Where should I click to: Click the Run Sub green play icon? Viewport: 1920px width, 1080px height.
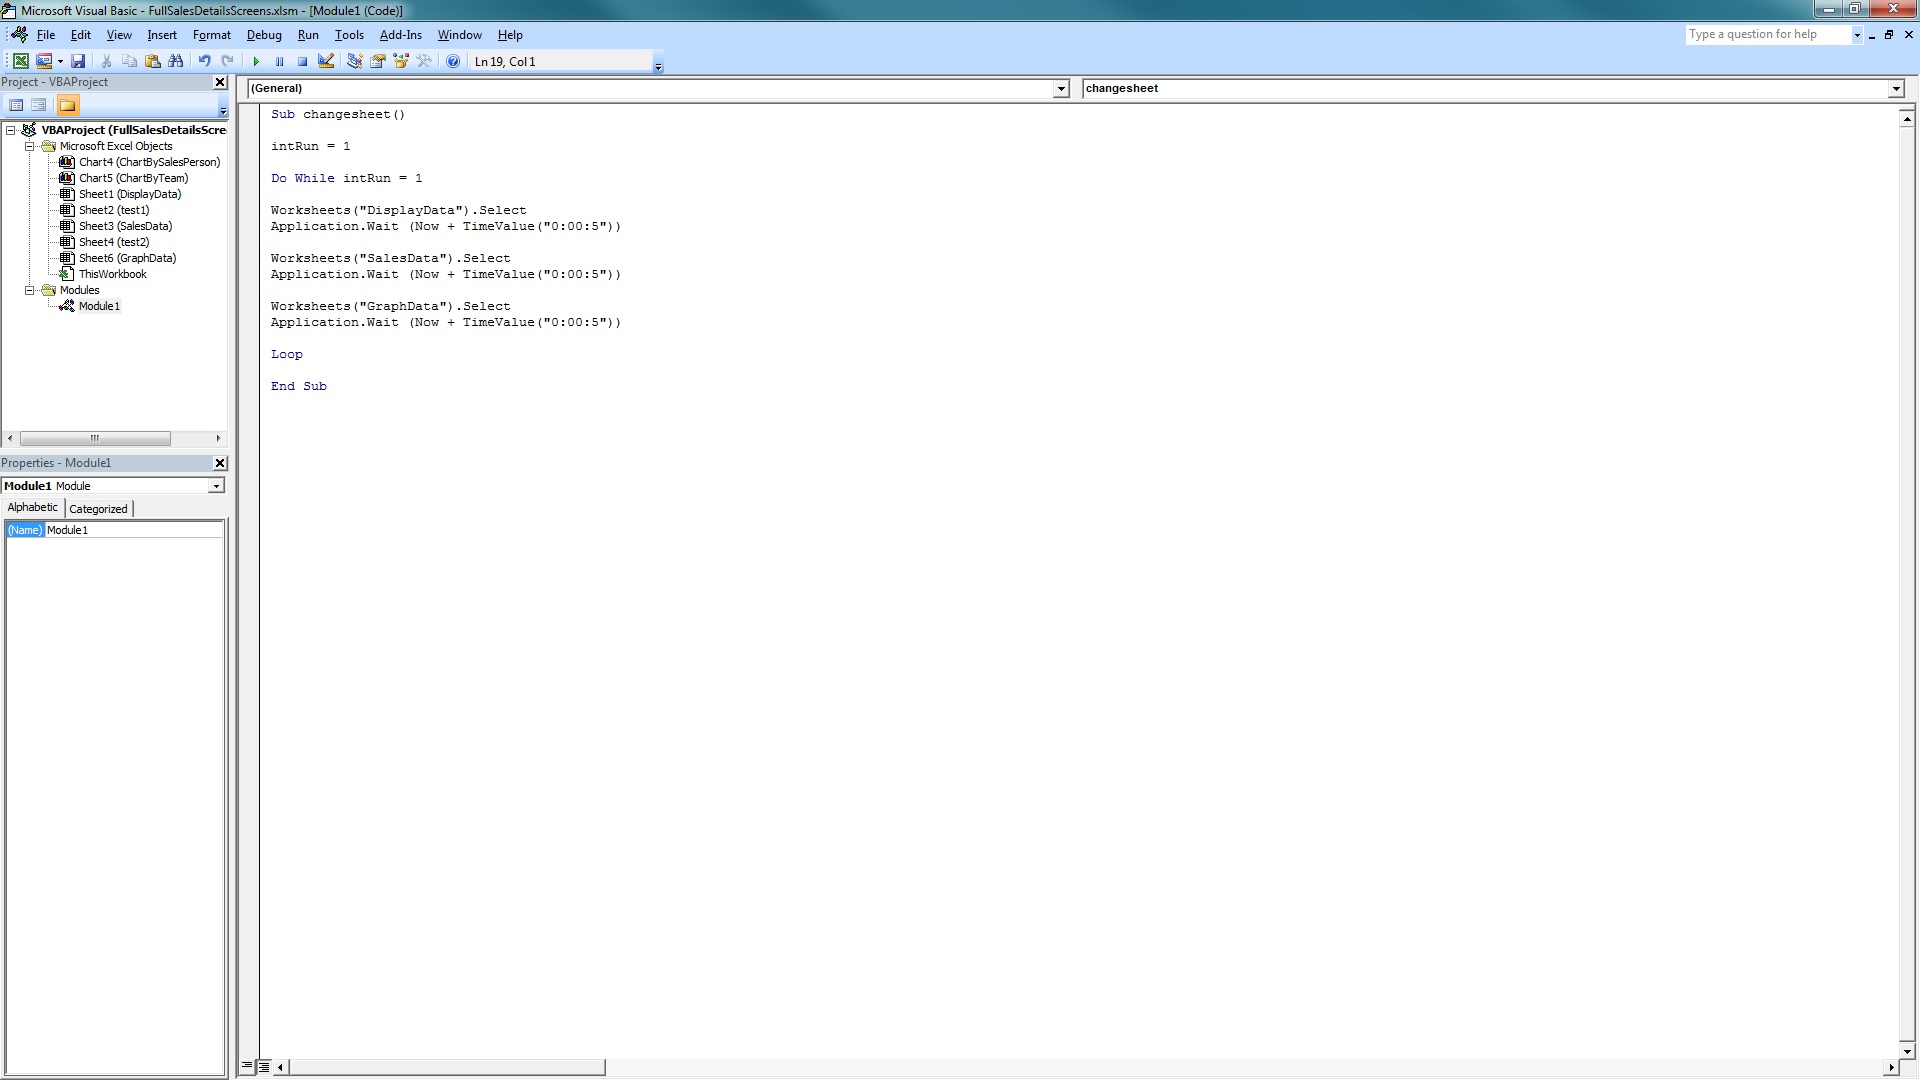(256, 62)
